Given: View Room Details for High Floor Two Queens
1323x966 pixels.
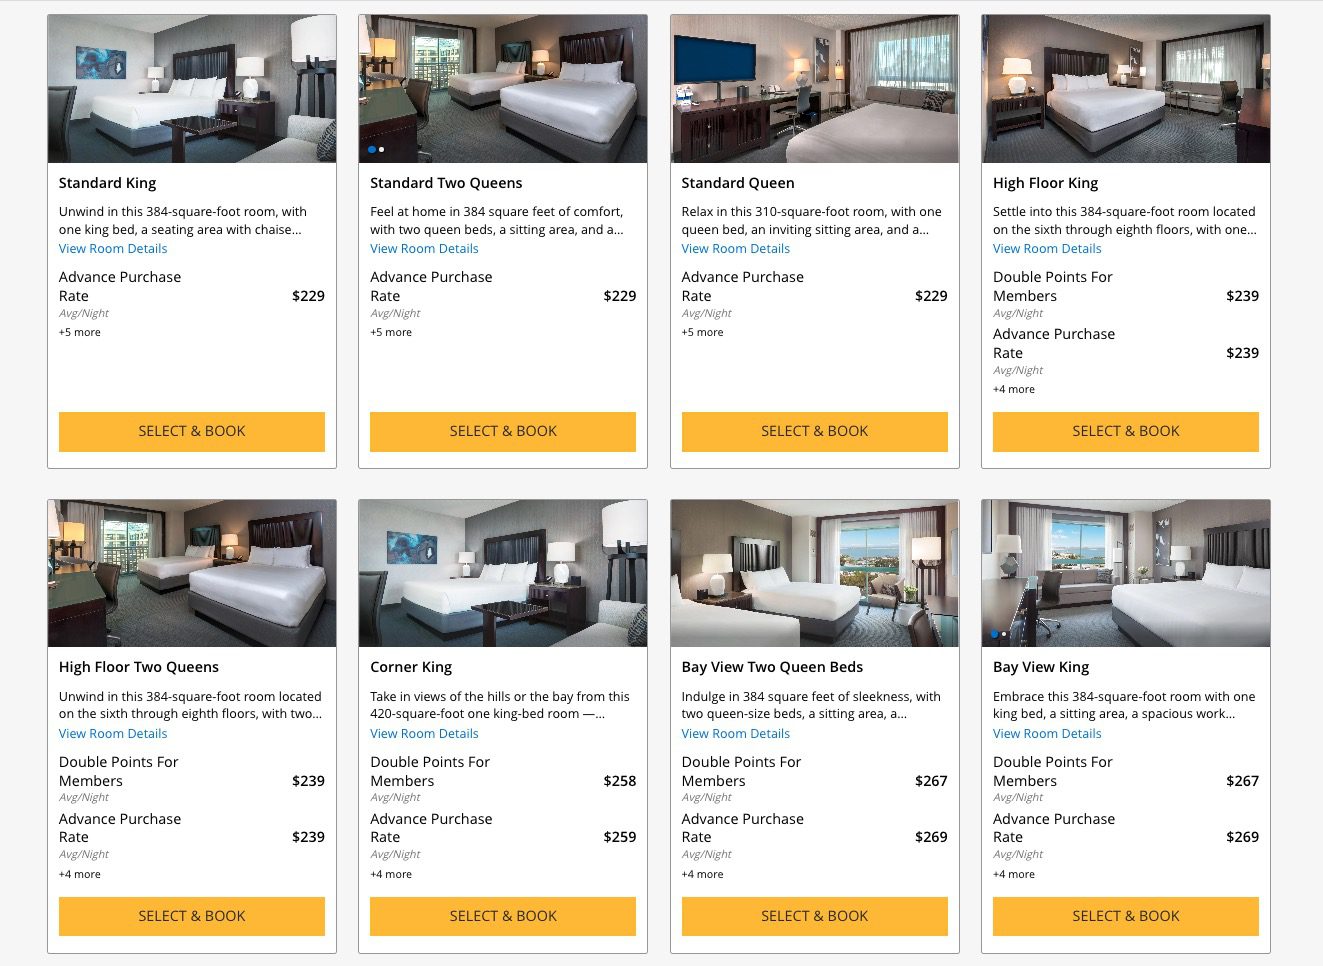Looking at the screenshot, I should point(112,733).
